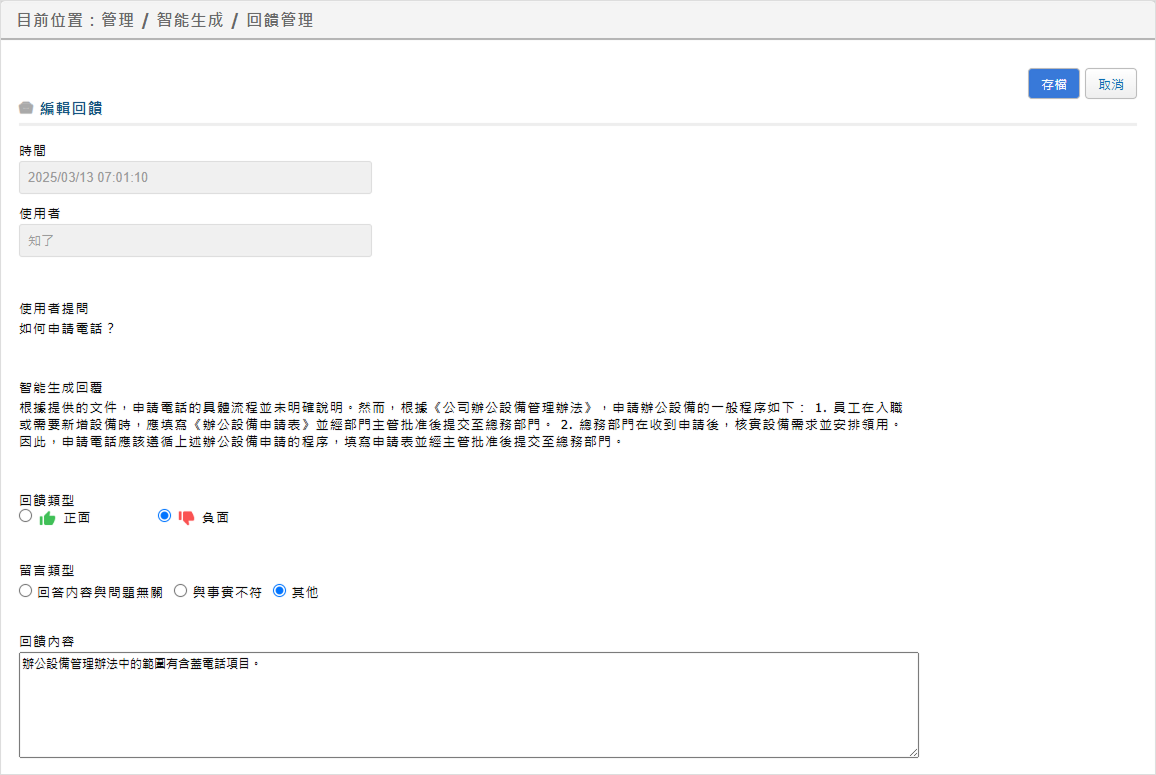
Task: Select the 正面 positive feedback radio button
Action: tap(26, 516)
